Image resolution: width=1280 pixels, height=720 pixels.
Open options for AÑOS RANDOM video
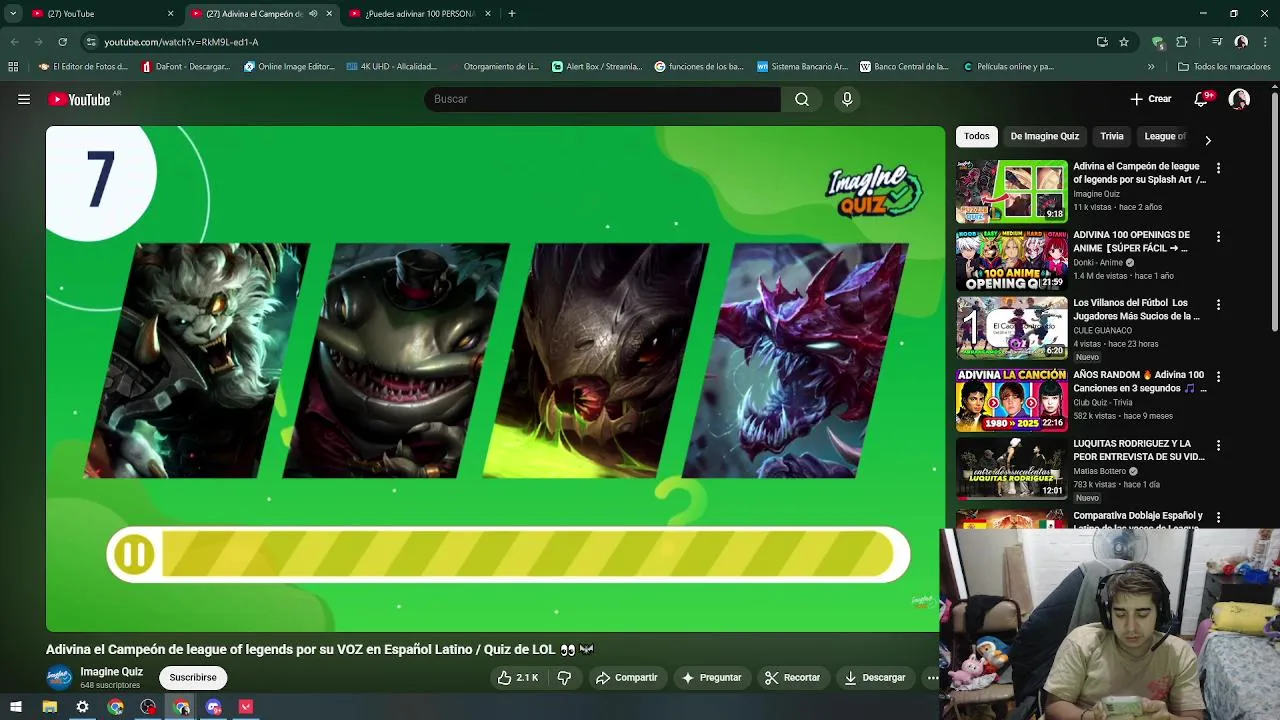tap(1218, 377)
